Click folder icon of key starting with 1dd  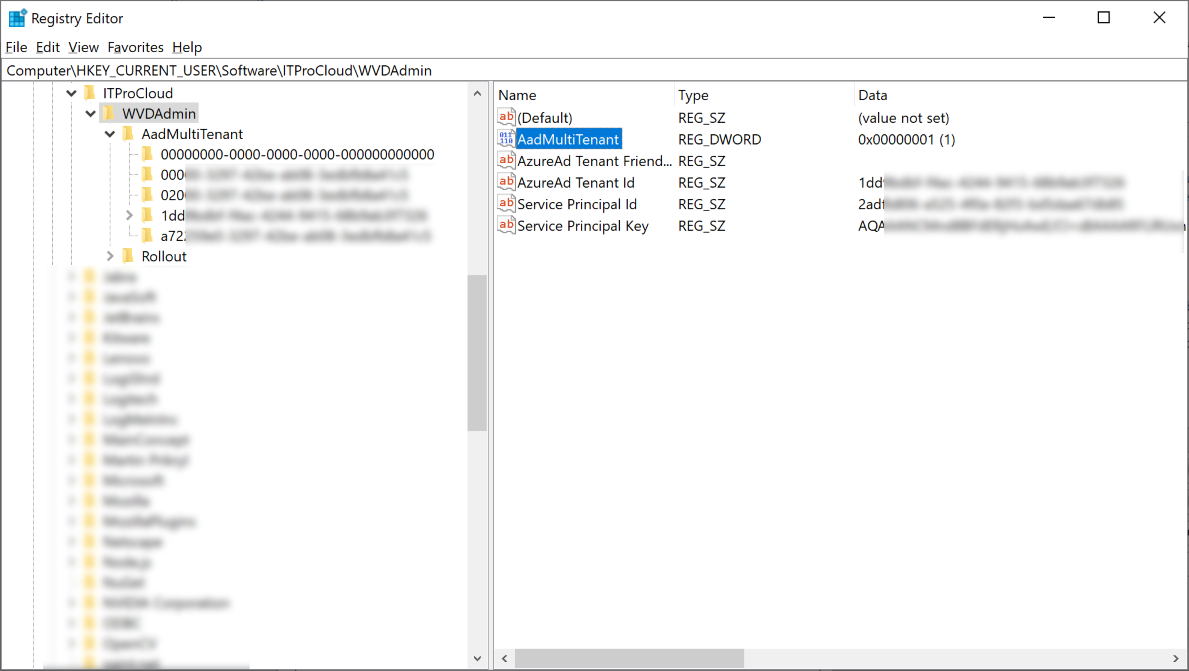(148, 215)
